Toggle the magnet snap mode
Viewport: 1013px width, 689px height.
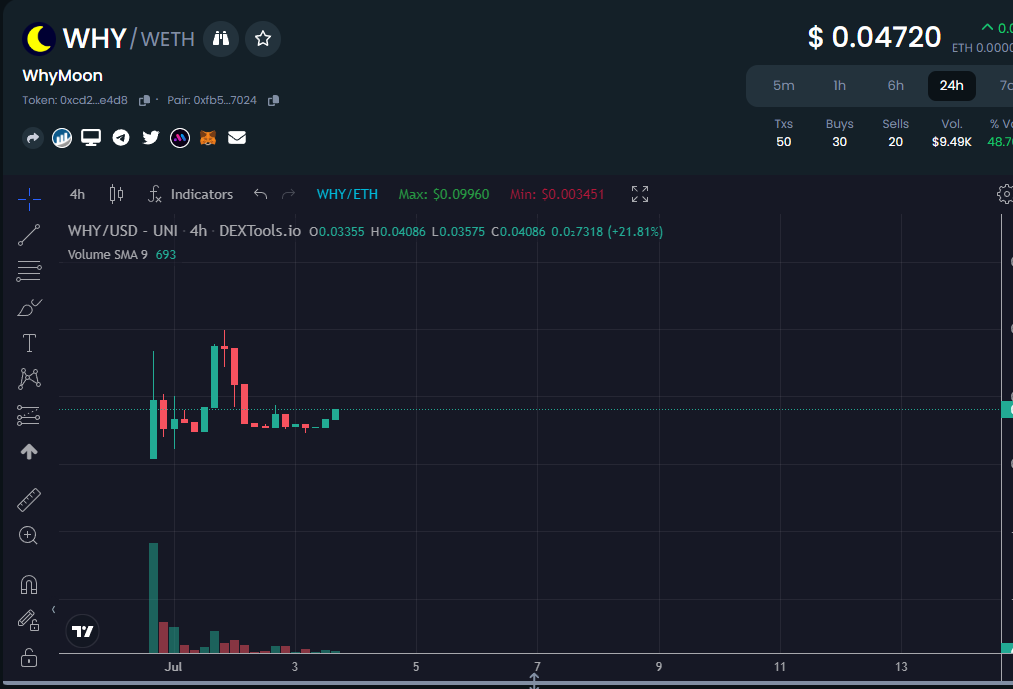[29, 585]
